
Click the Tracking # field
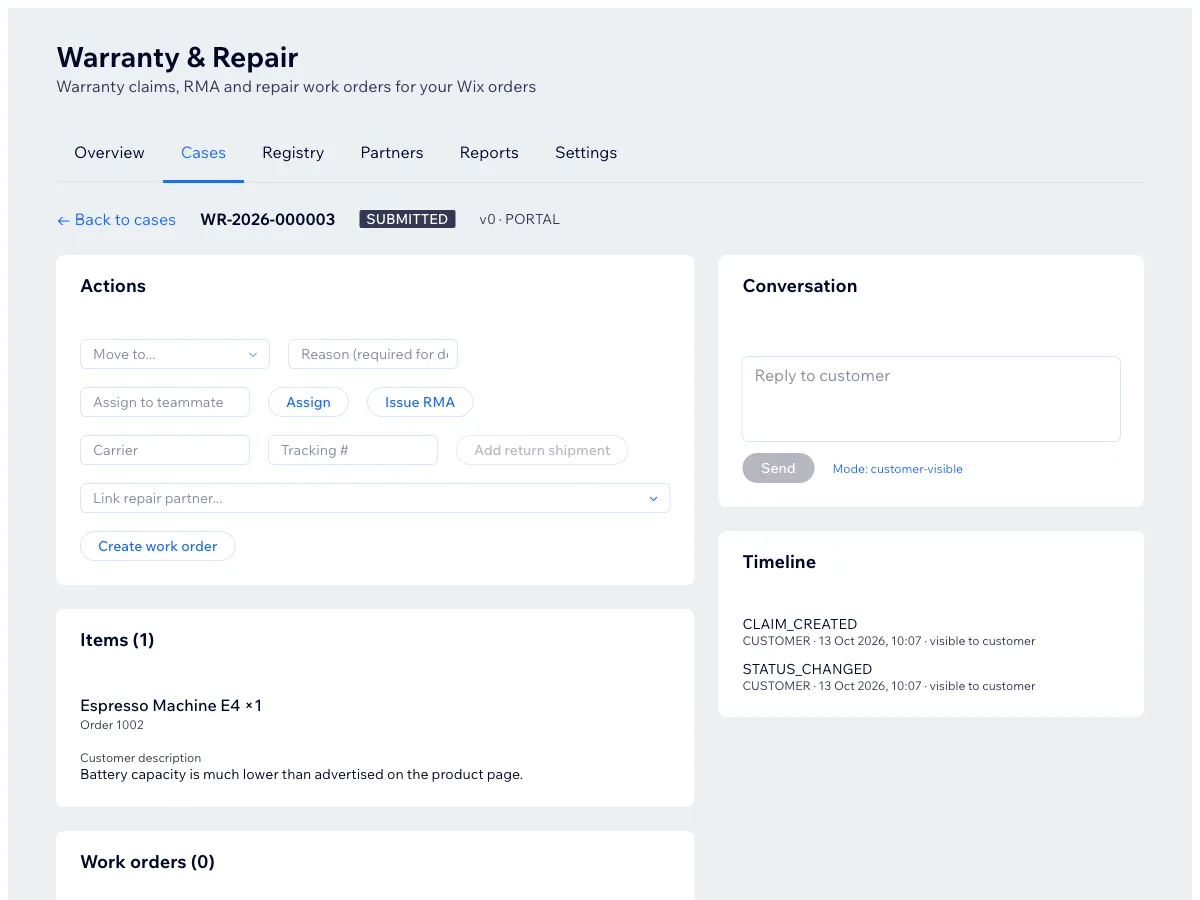(x=353, y=450)
